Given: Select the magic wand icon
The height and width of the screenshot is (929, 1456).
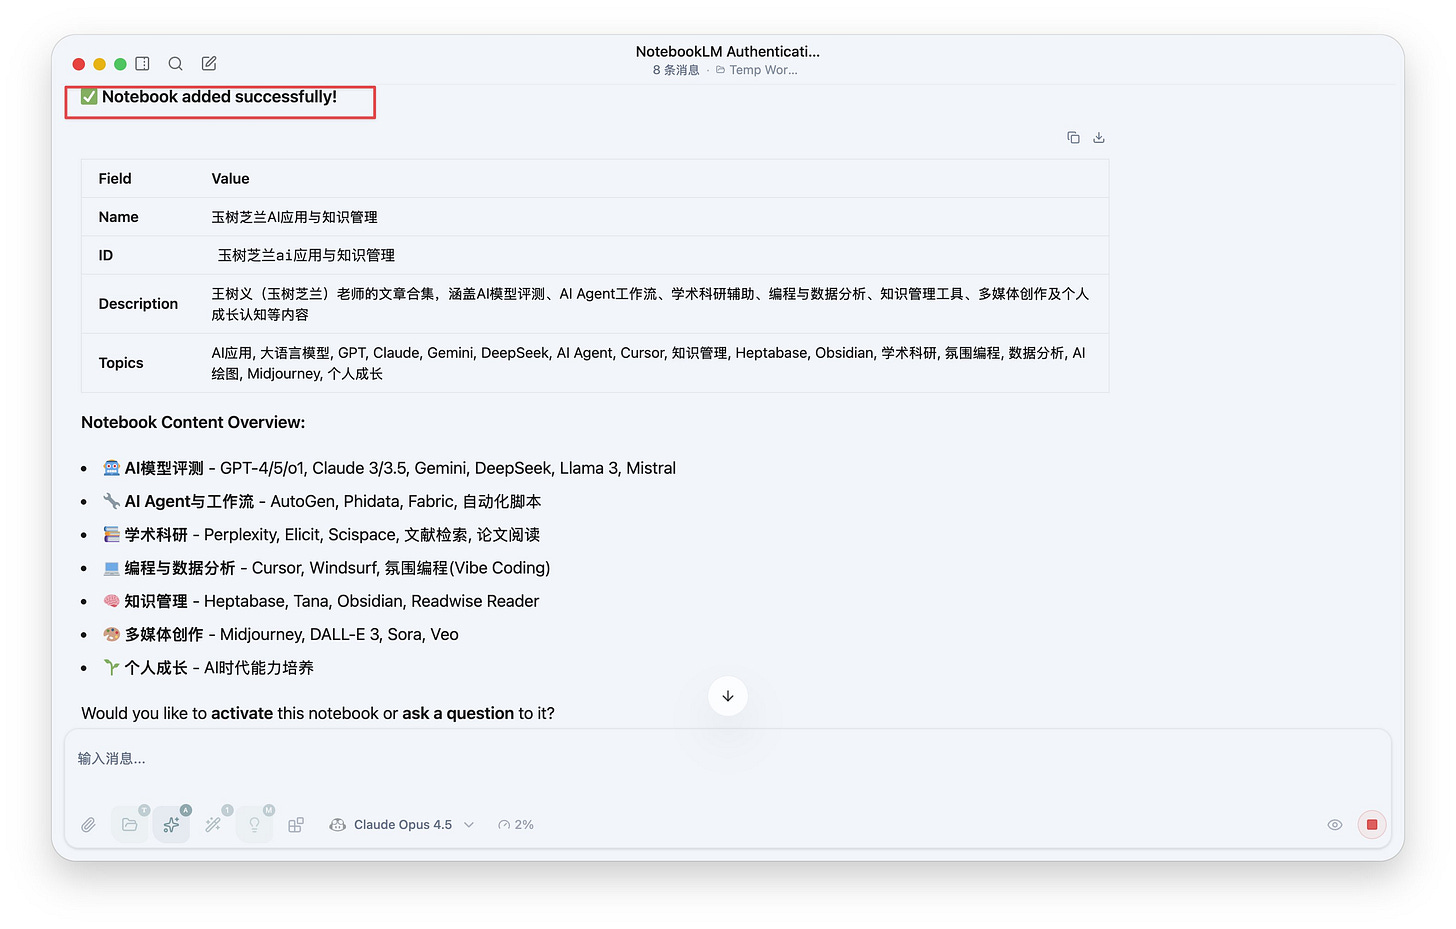Looking at the screenshot, I should (x=213, y=825).
